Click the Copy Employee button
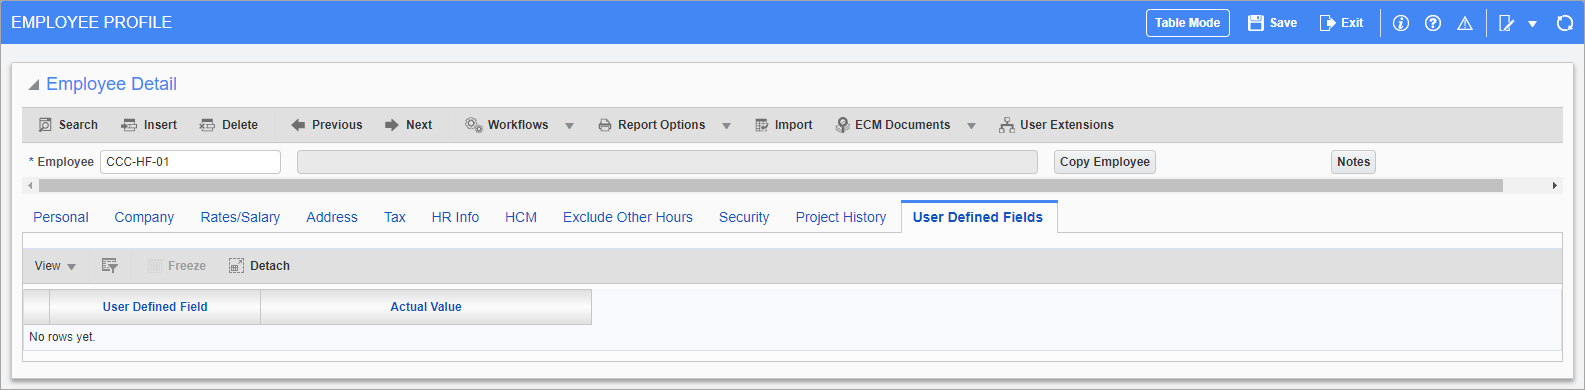1585x390 pixels. 1105,162
